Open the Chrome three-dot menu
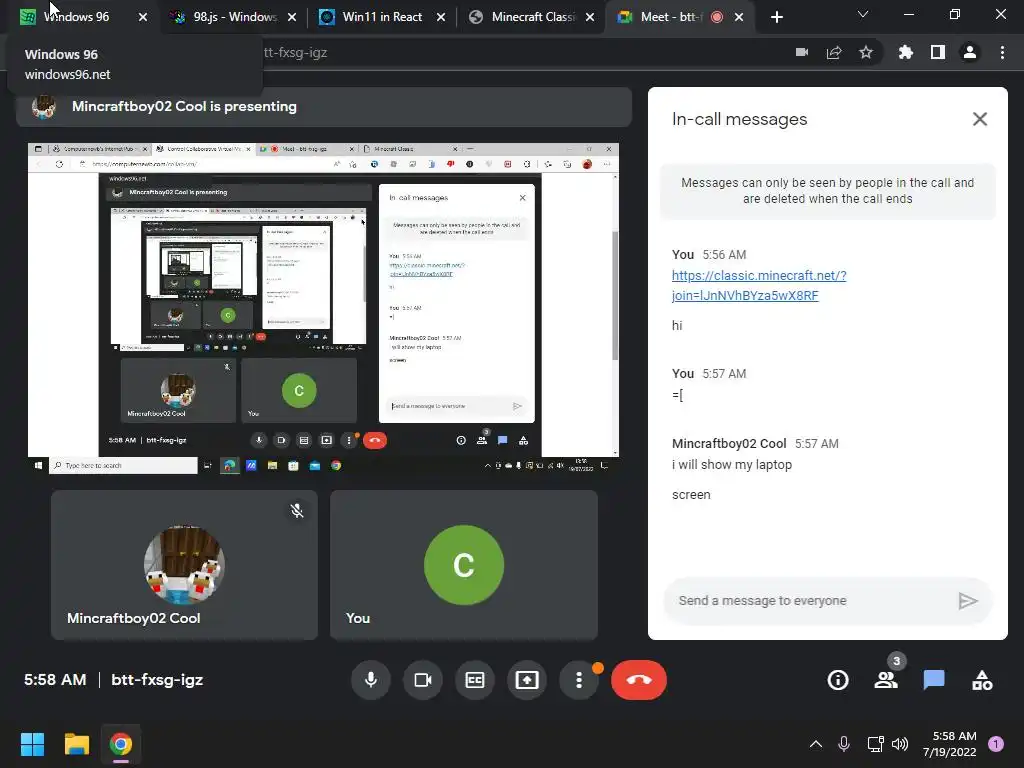Image resolution: width=1024 pixels, height=768 pixels. [x=1002, y=52]
